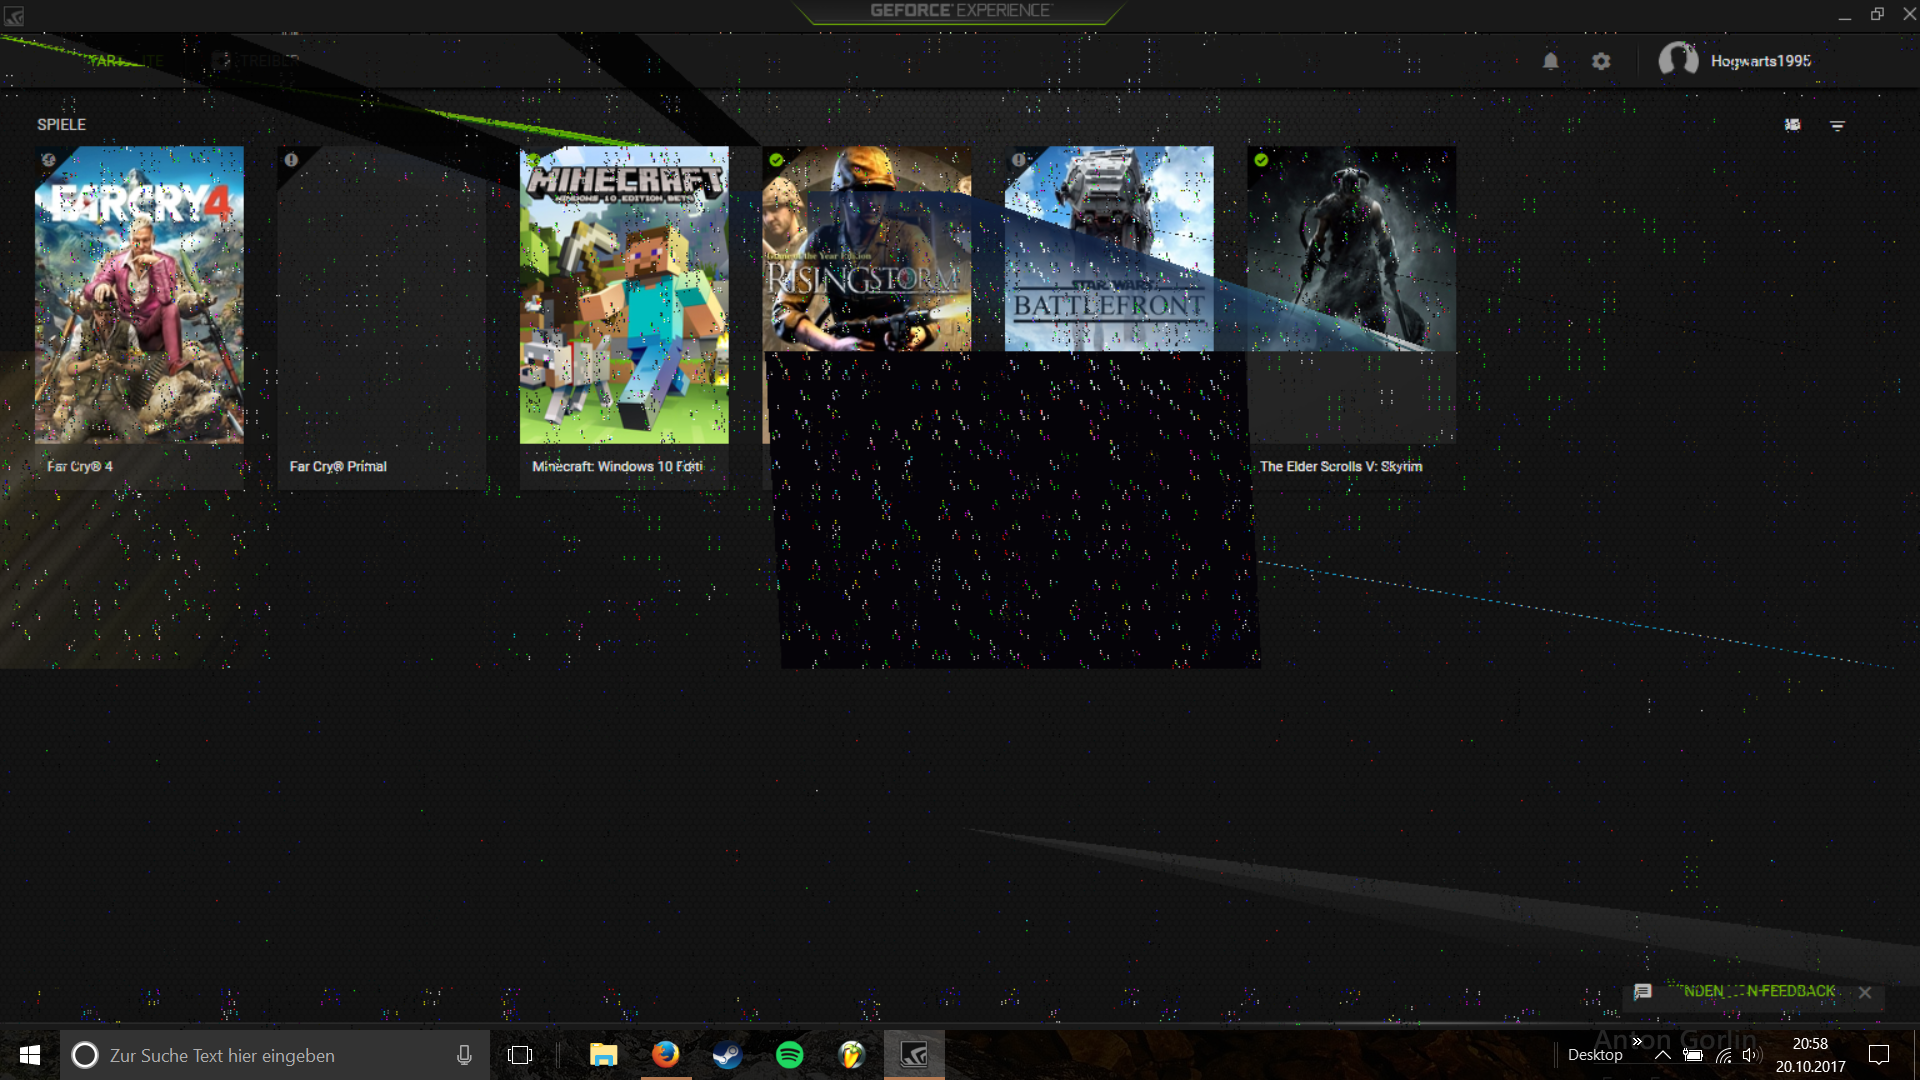
Task: Click the Skyrim optimized checkmark badge
Action: point(1261,160)
